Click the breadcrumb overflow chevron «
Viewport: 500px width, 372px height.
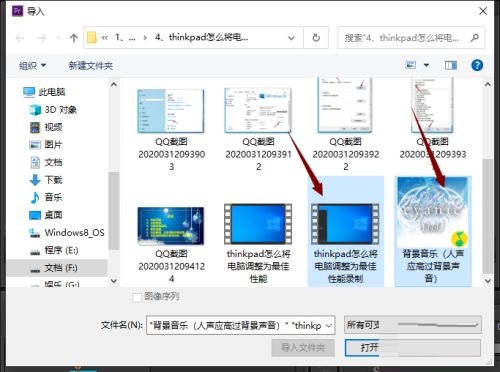pos(105,38)
